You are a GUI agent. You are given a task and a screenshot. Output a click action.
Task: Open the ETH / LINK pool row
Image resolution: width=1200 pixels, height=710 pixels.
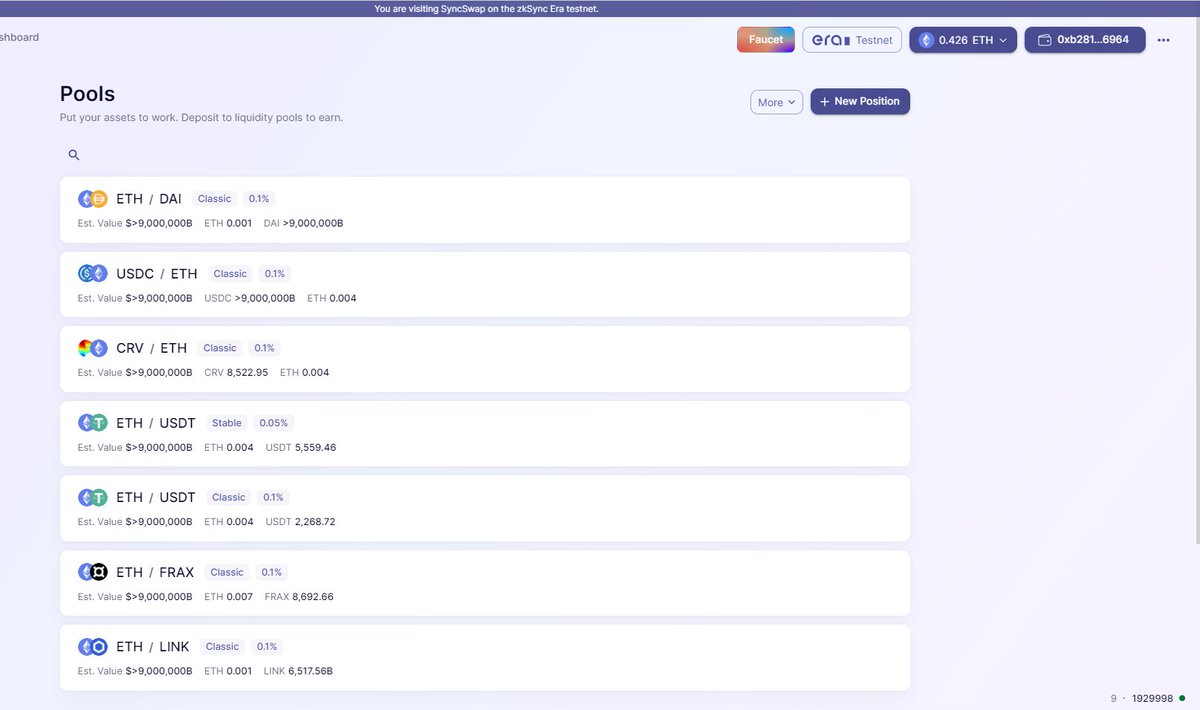(485, 658)
